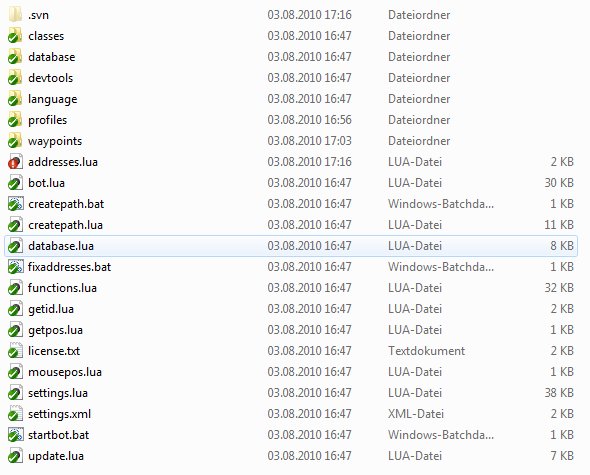Select the createpath.lua file icon

15,225
